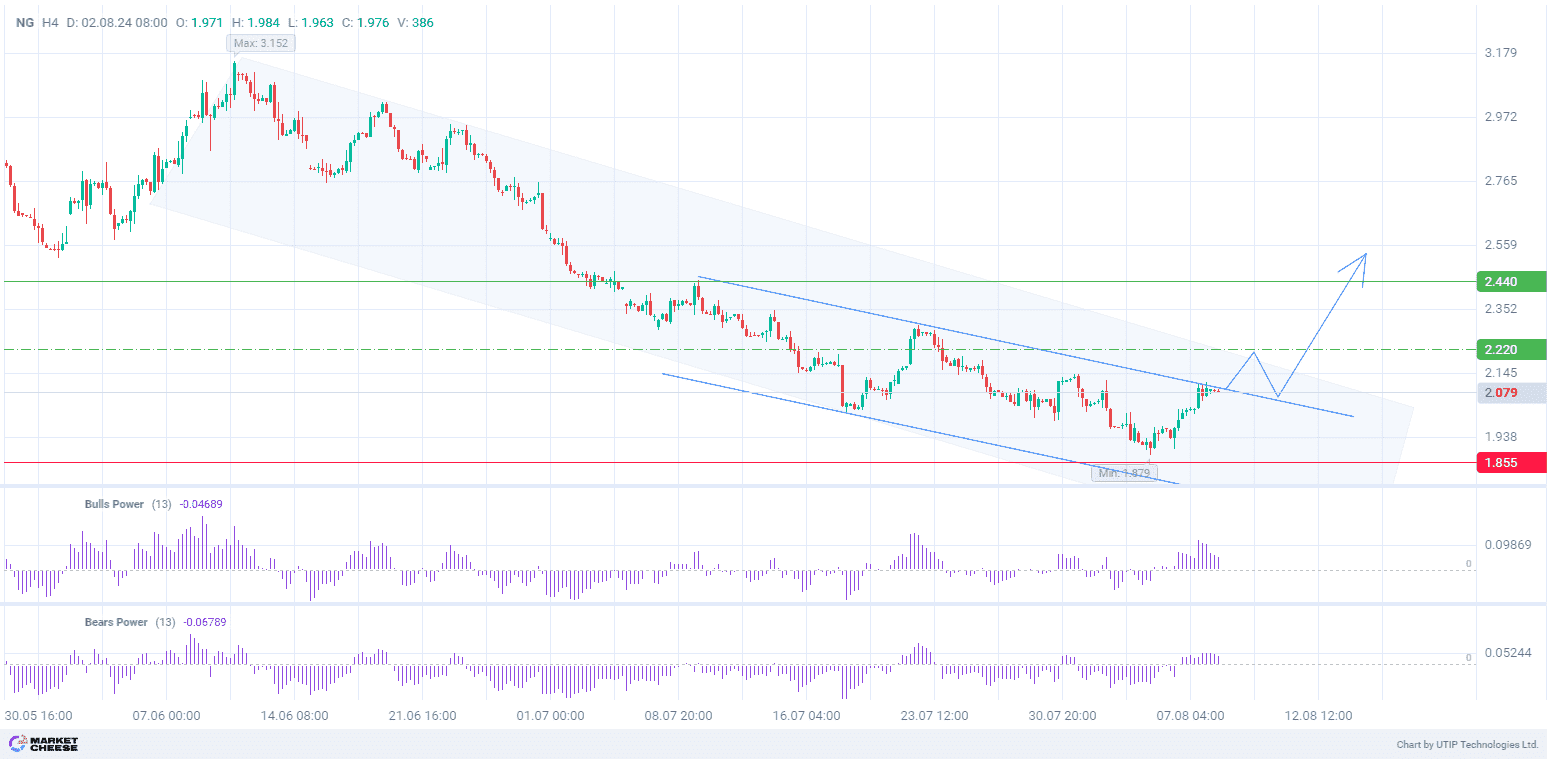The height and width of the screenshot is (759, 1547).
Task: Click the green 2.440 price level tag
Action: pyautogui.click(x=1511, y=282)
